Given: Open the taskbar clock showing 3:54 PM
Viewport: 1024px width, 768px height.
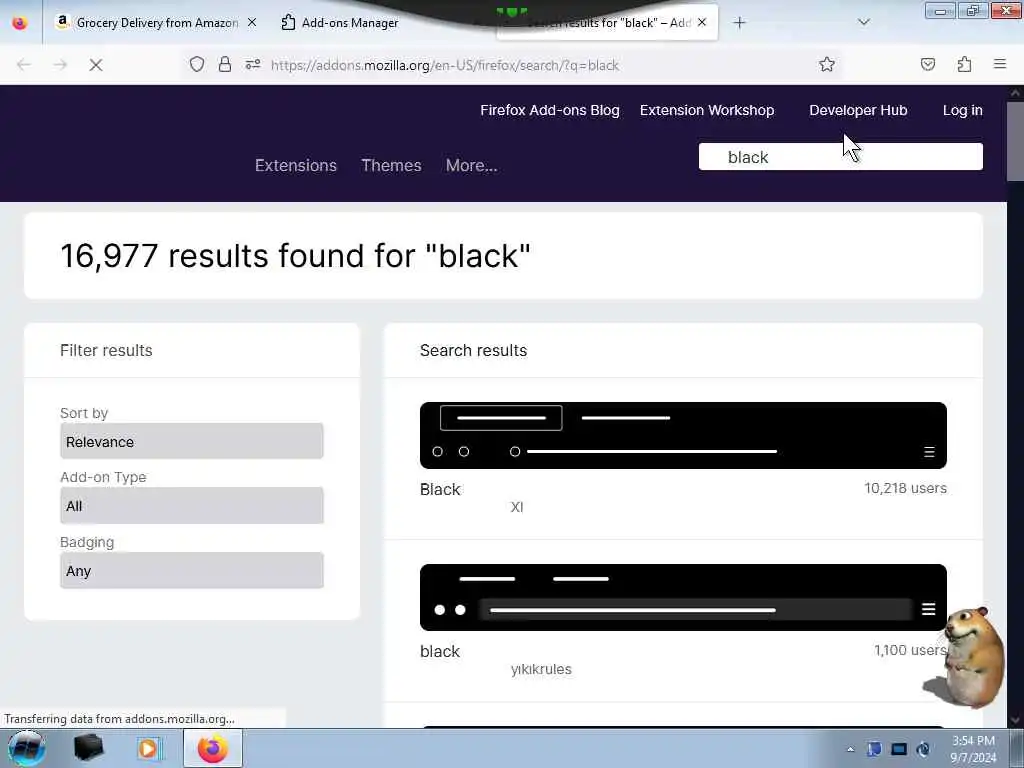Looking at the screenshot, I should tap(973, 749).
